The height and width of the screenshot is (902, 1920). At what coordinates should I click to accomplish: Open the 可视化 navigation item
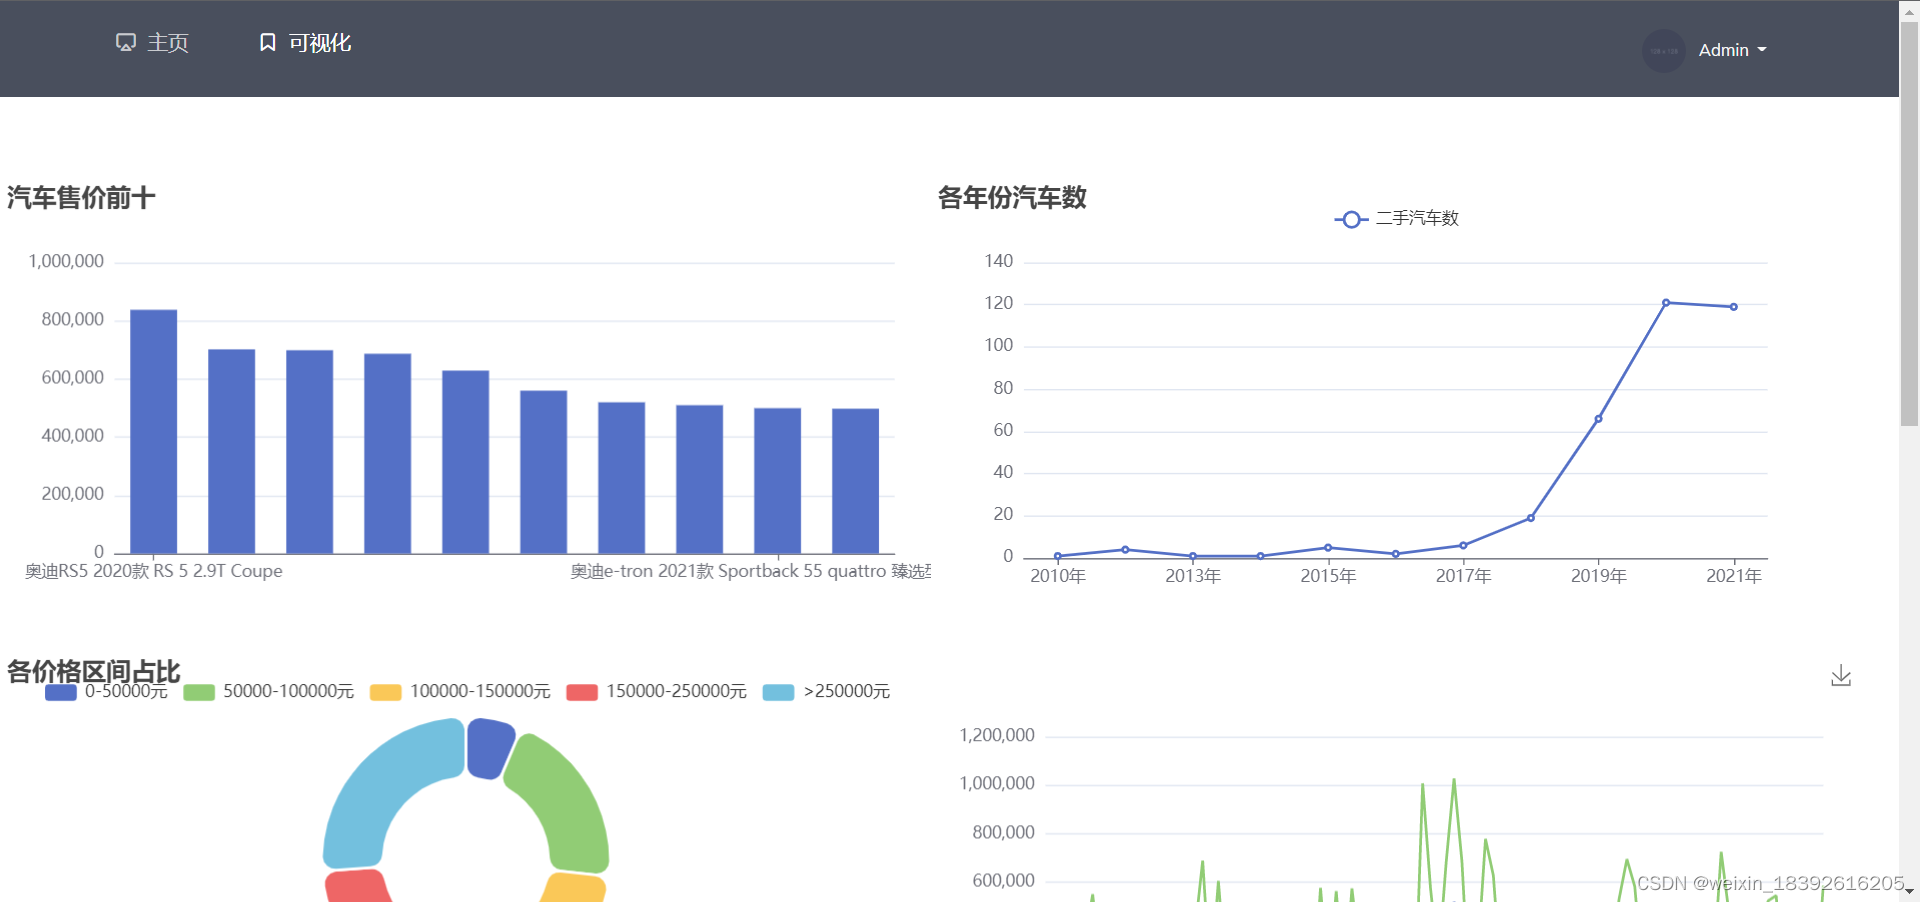pyautogui.click(x=305, y=43)
